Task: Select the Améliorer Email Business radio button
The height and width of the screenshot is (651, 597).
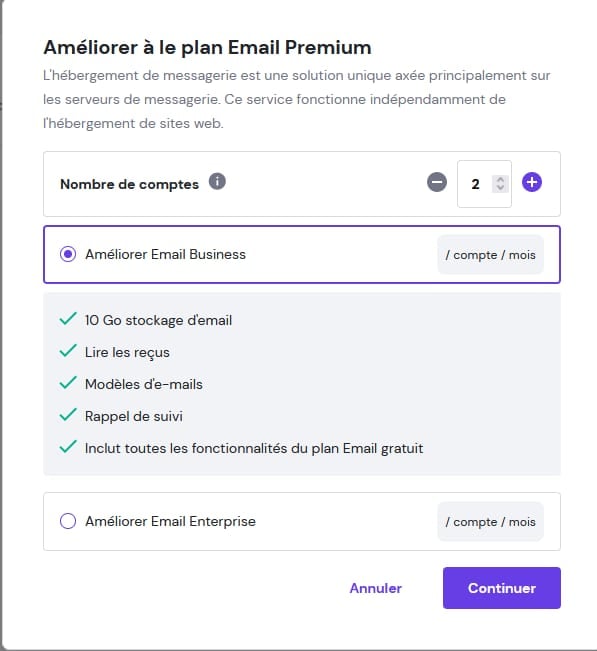Action: coord(68,254)
